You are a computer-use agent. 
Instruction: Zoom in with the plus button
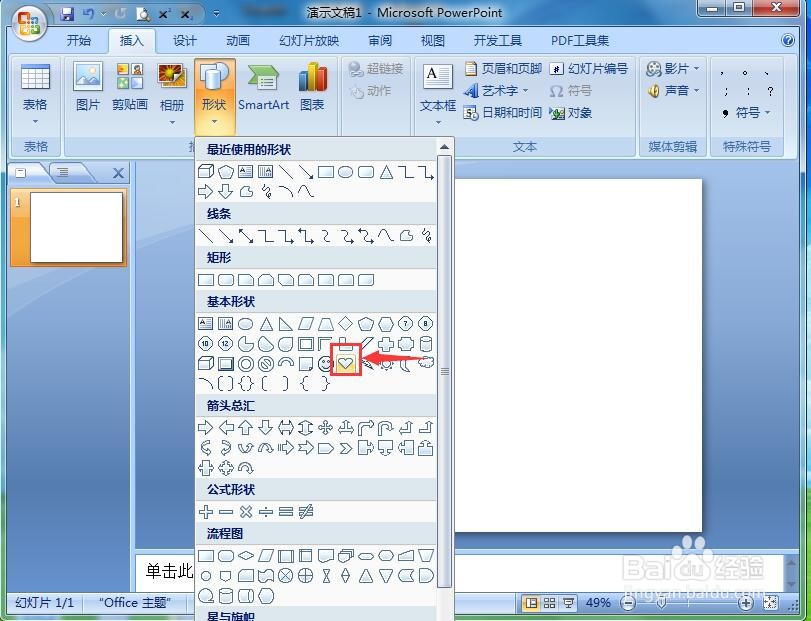746,603
